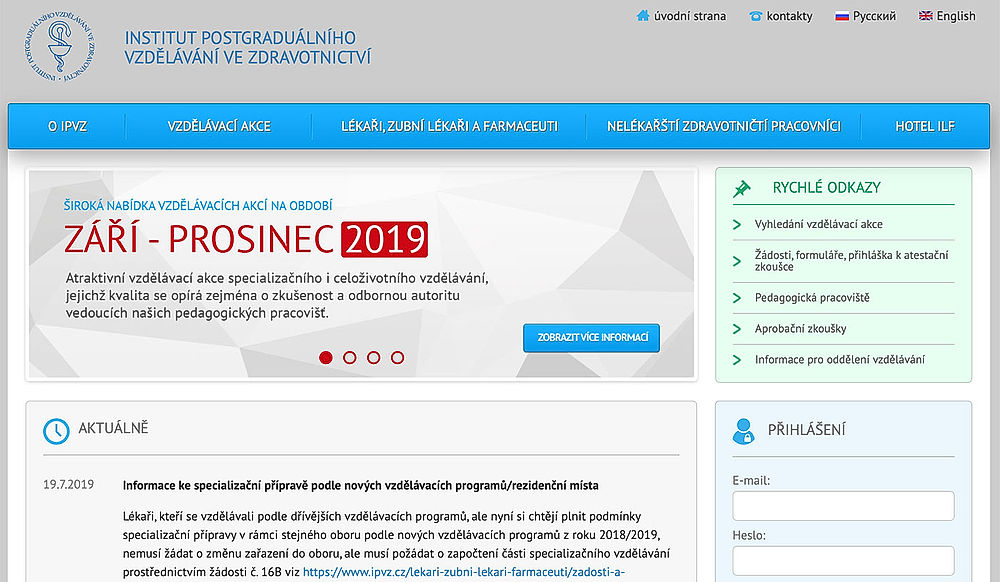Open Vyhledání vzdělávací akce quick link
1000x582 pixels.
[819, 224]
